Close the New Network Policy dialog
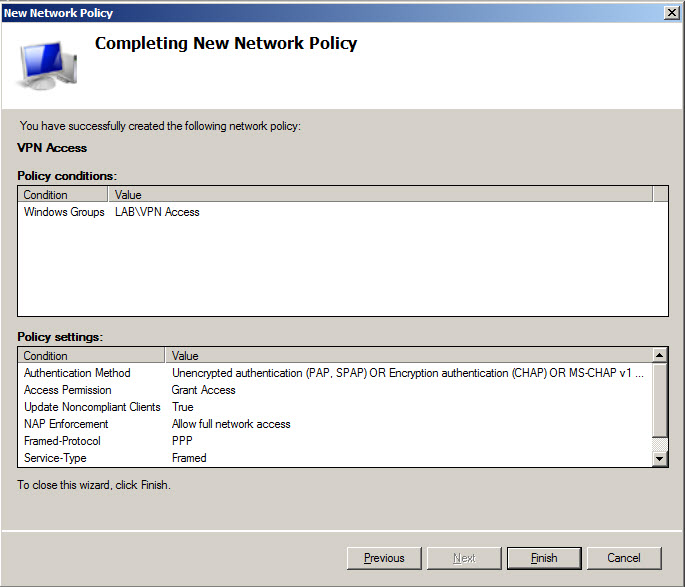The image size is (685, 587). pyautogui.click(x=671, y=13)
